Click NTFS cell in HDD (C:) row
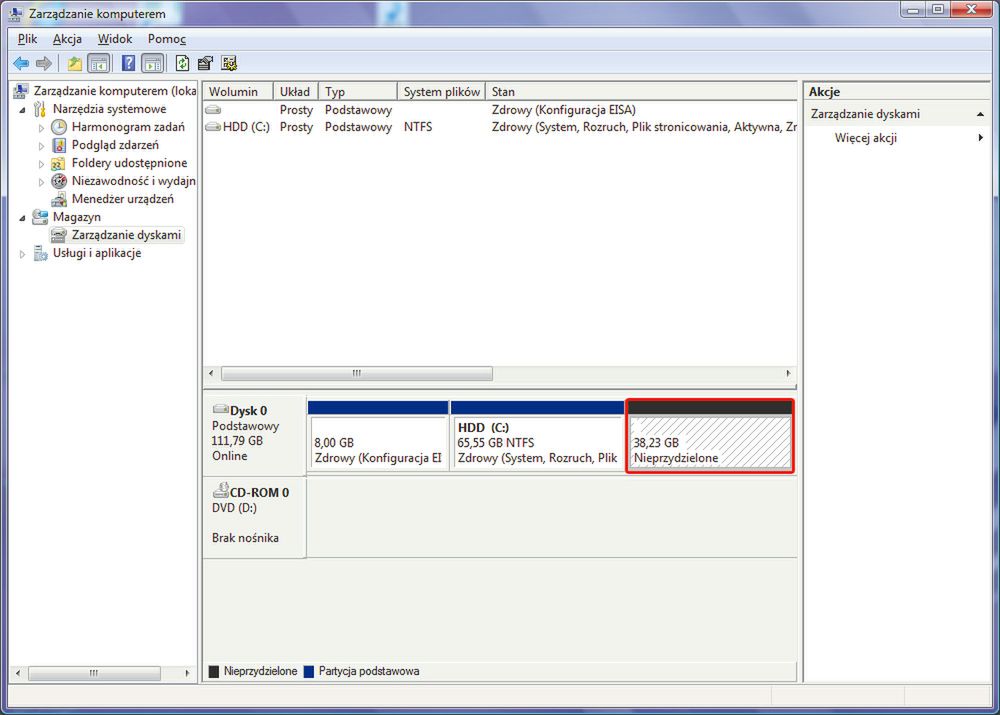This screenshot has width=1000, height=715. pos(418,127)
